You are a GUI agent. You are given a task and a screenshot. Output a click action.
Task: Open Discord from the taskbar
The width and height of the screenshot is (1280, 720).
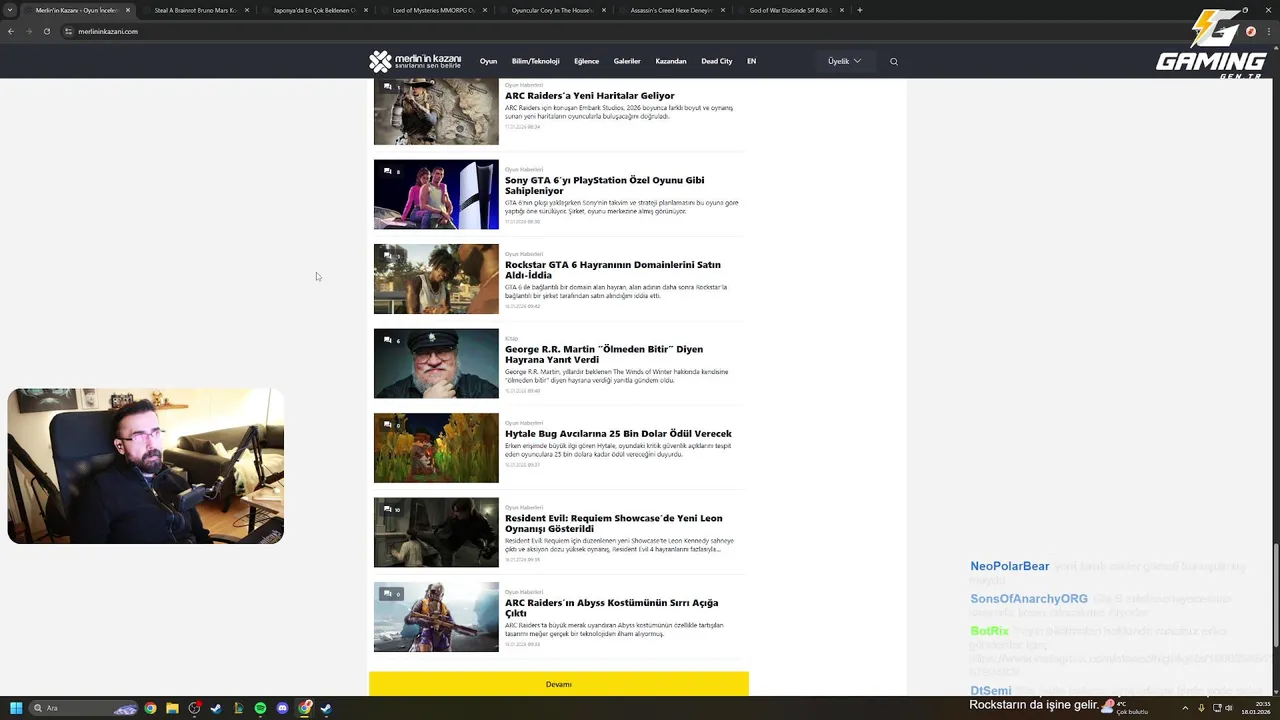(x=282, y=708)
